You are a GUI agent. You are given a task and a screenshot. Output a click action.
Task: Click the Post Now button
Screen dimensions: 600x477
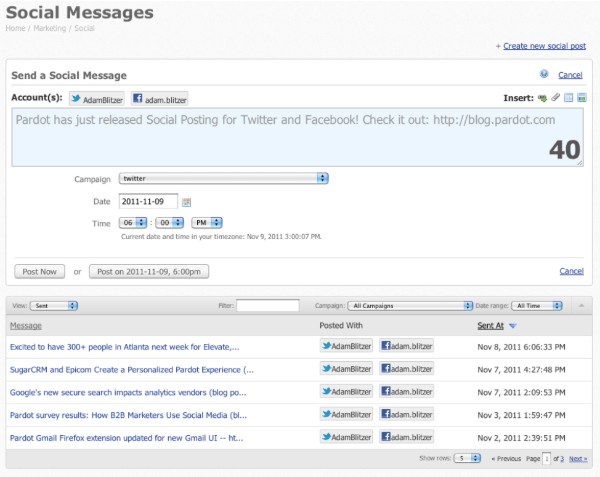39,272
